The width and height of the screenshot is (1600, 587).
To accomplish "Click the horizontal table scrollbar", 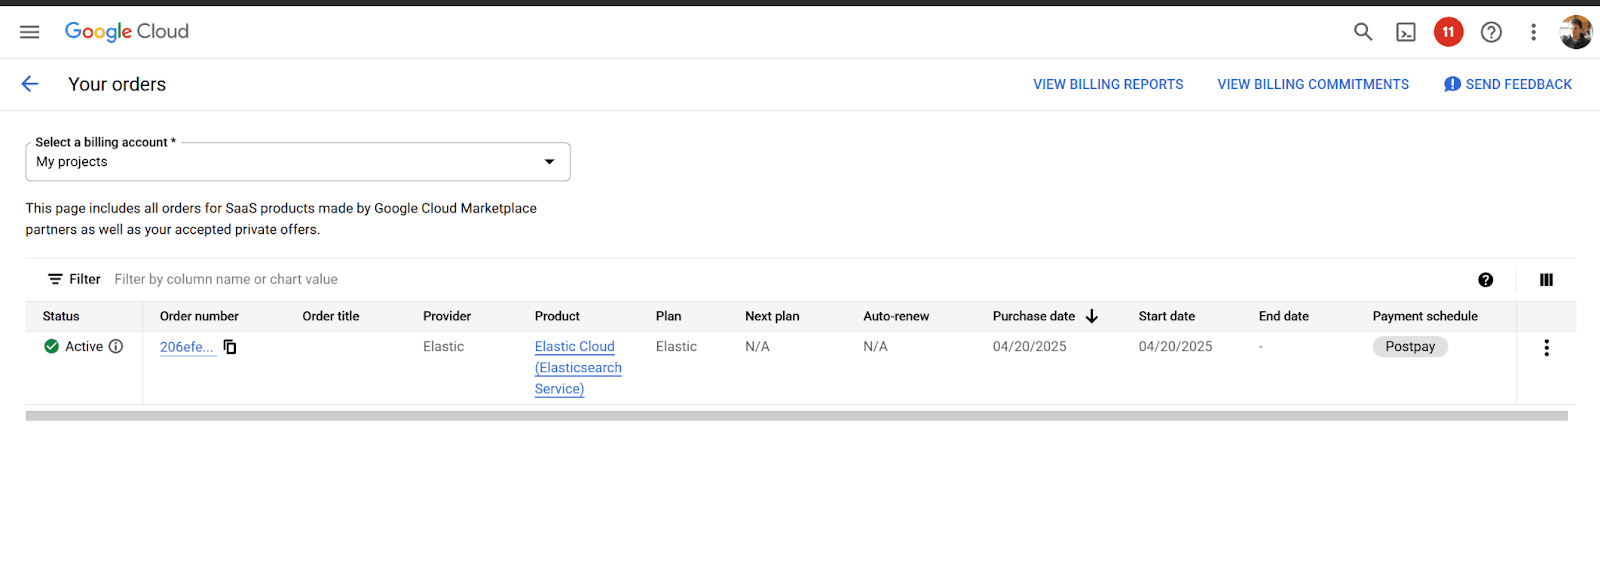I will pyautogui.click(x=796, y=416).
